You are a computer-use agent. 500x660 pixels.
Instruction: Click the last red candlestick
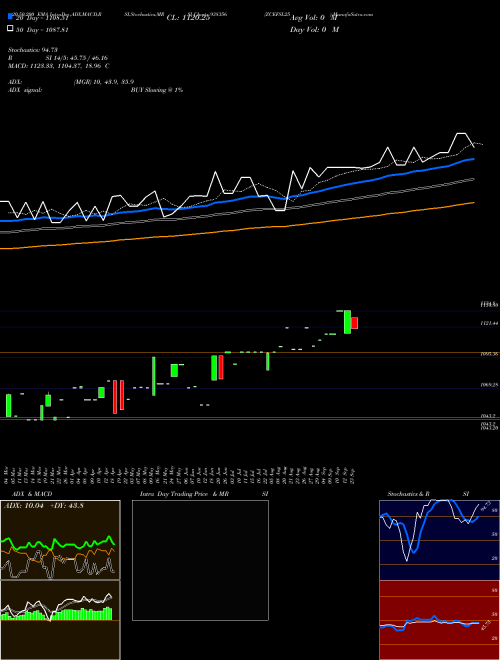coord(354,323)
